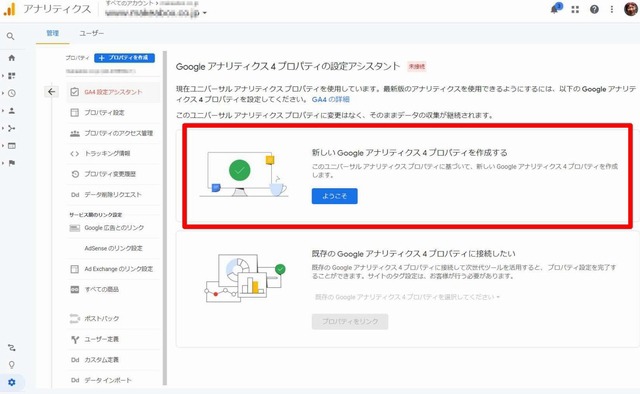Click the 未接続 status badge

click(x=417, y=67)
